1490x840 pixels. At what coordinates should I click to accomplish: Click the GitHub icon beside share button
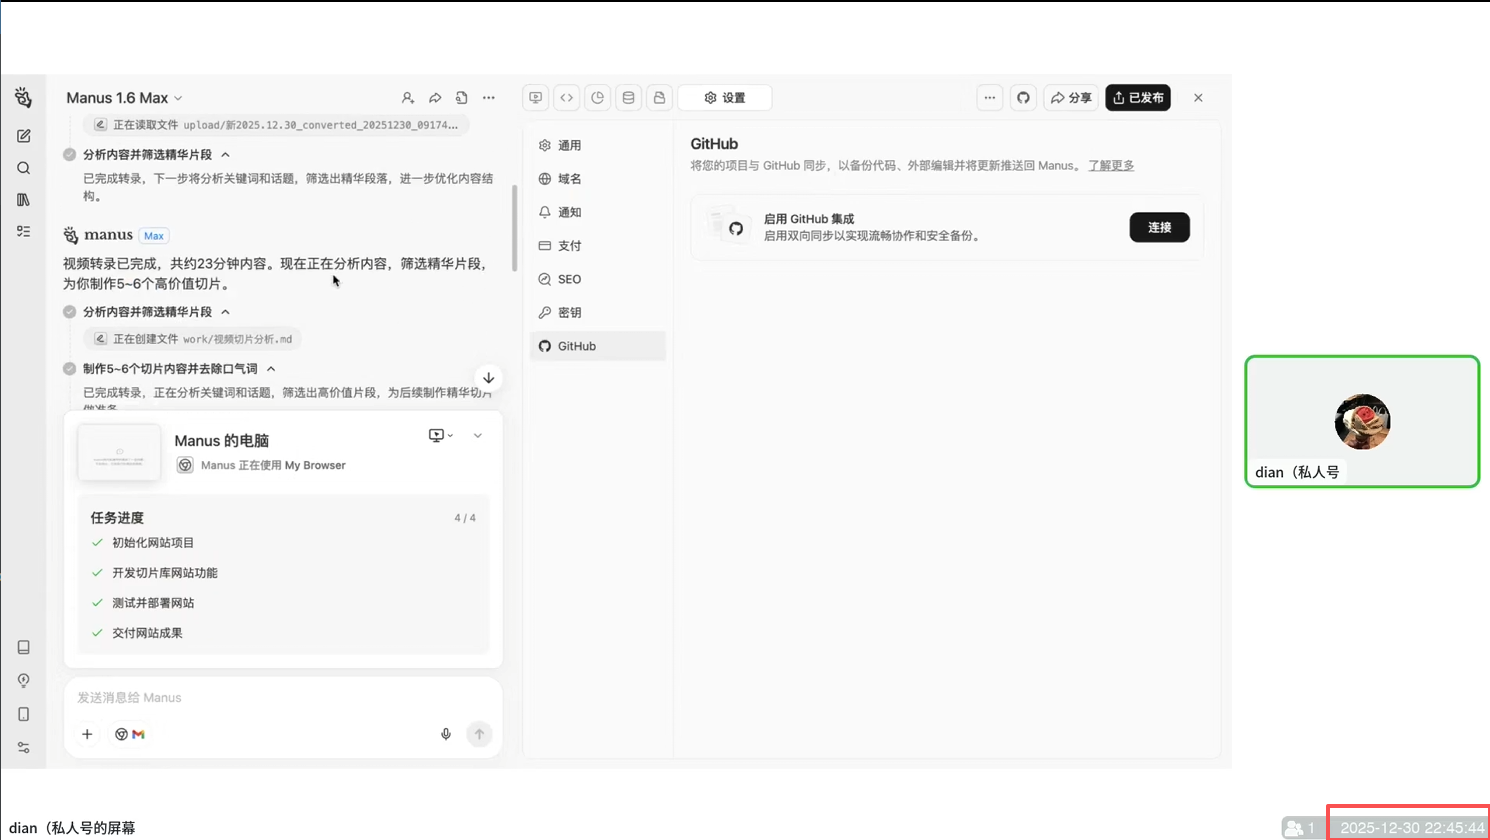1023,98
